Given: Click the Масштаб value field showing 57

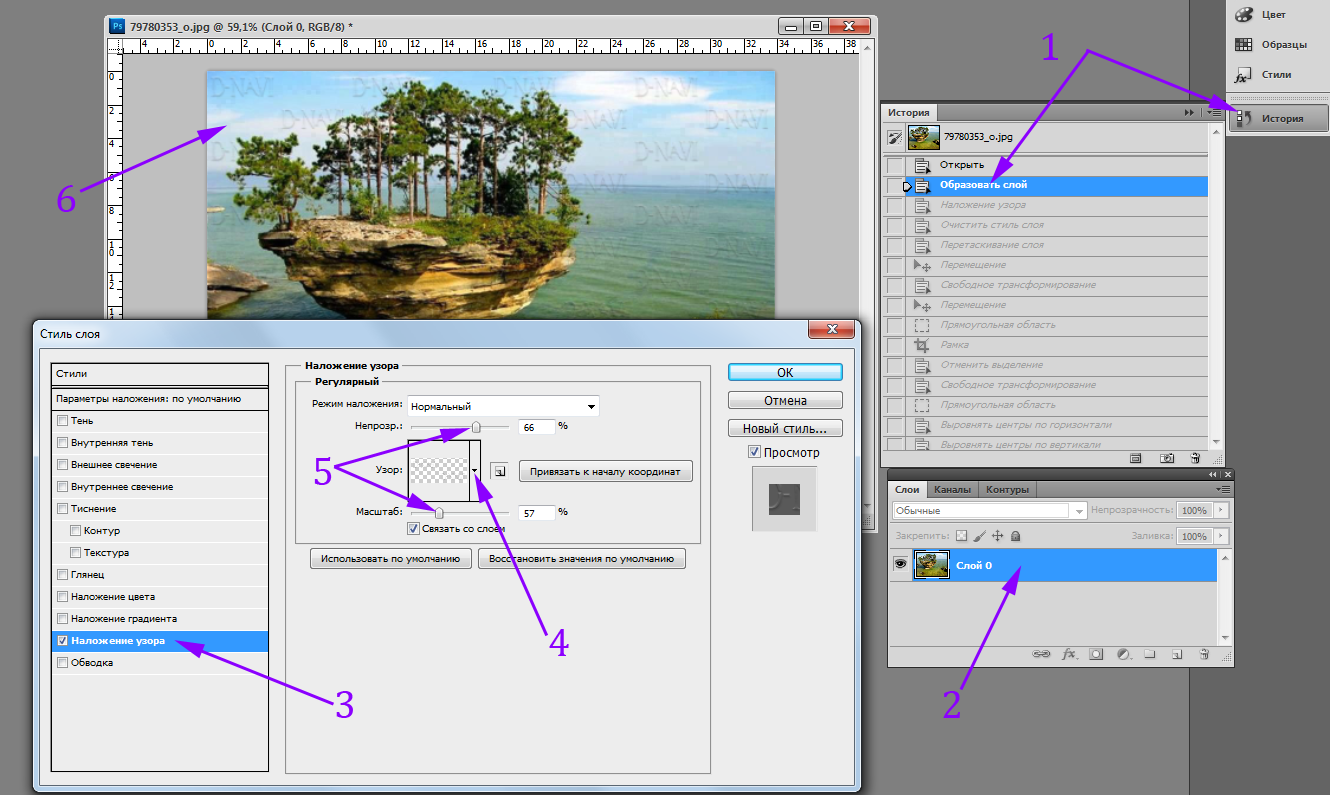Looking at the screenshot, I should click(537, 512).
